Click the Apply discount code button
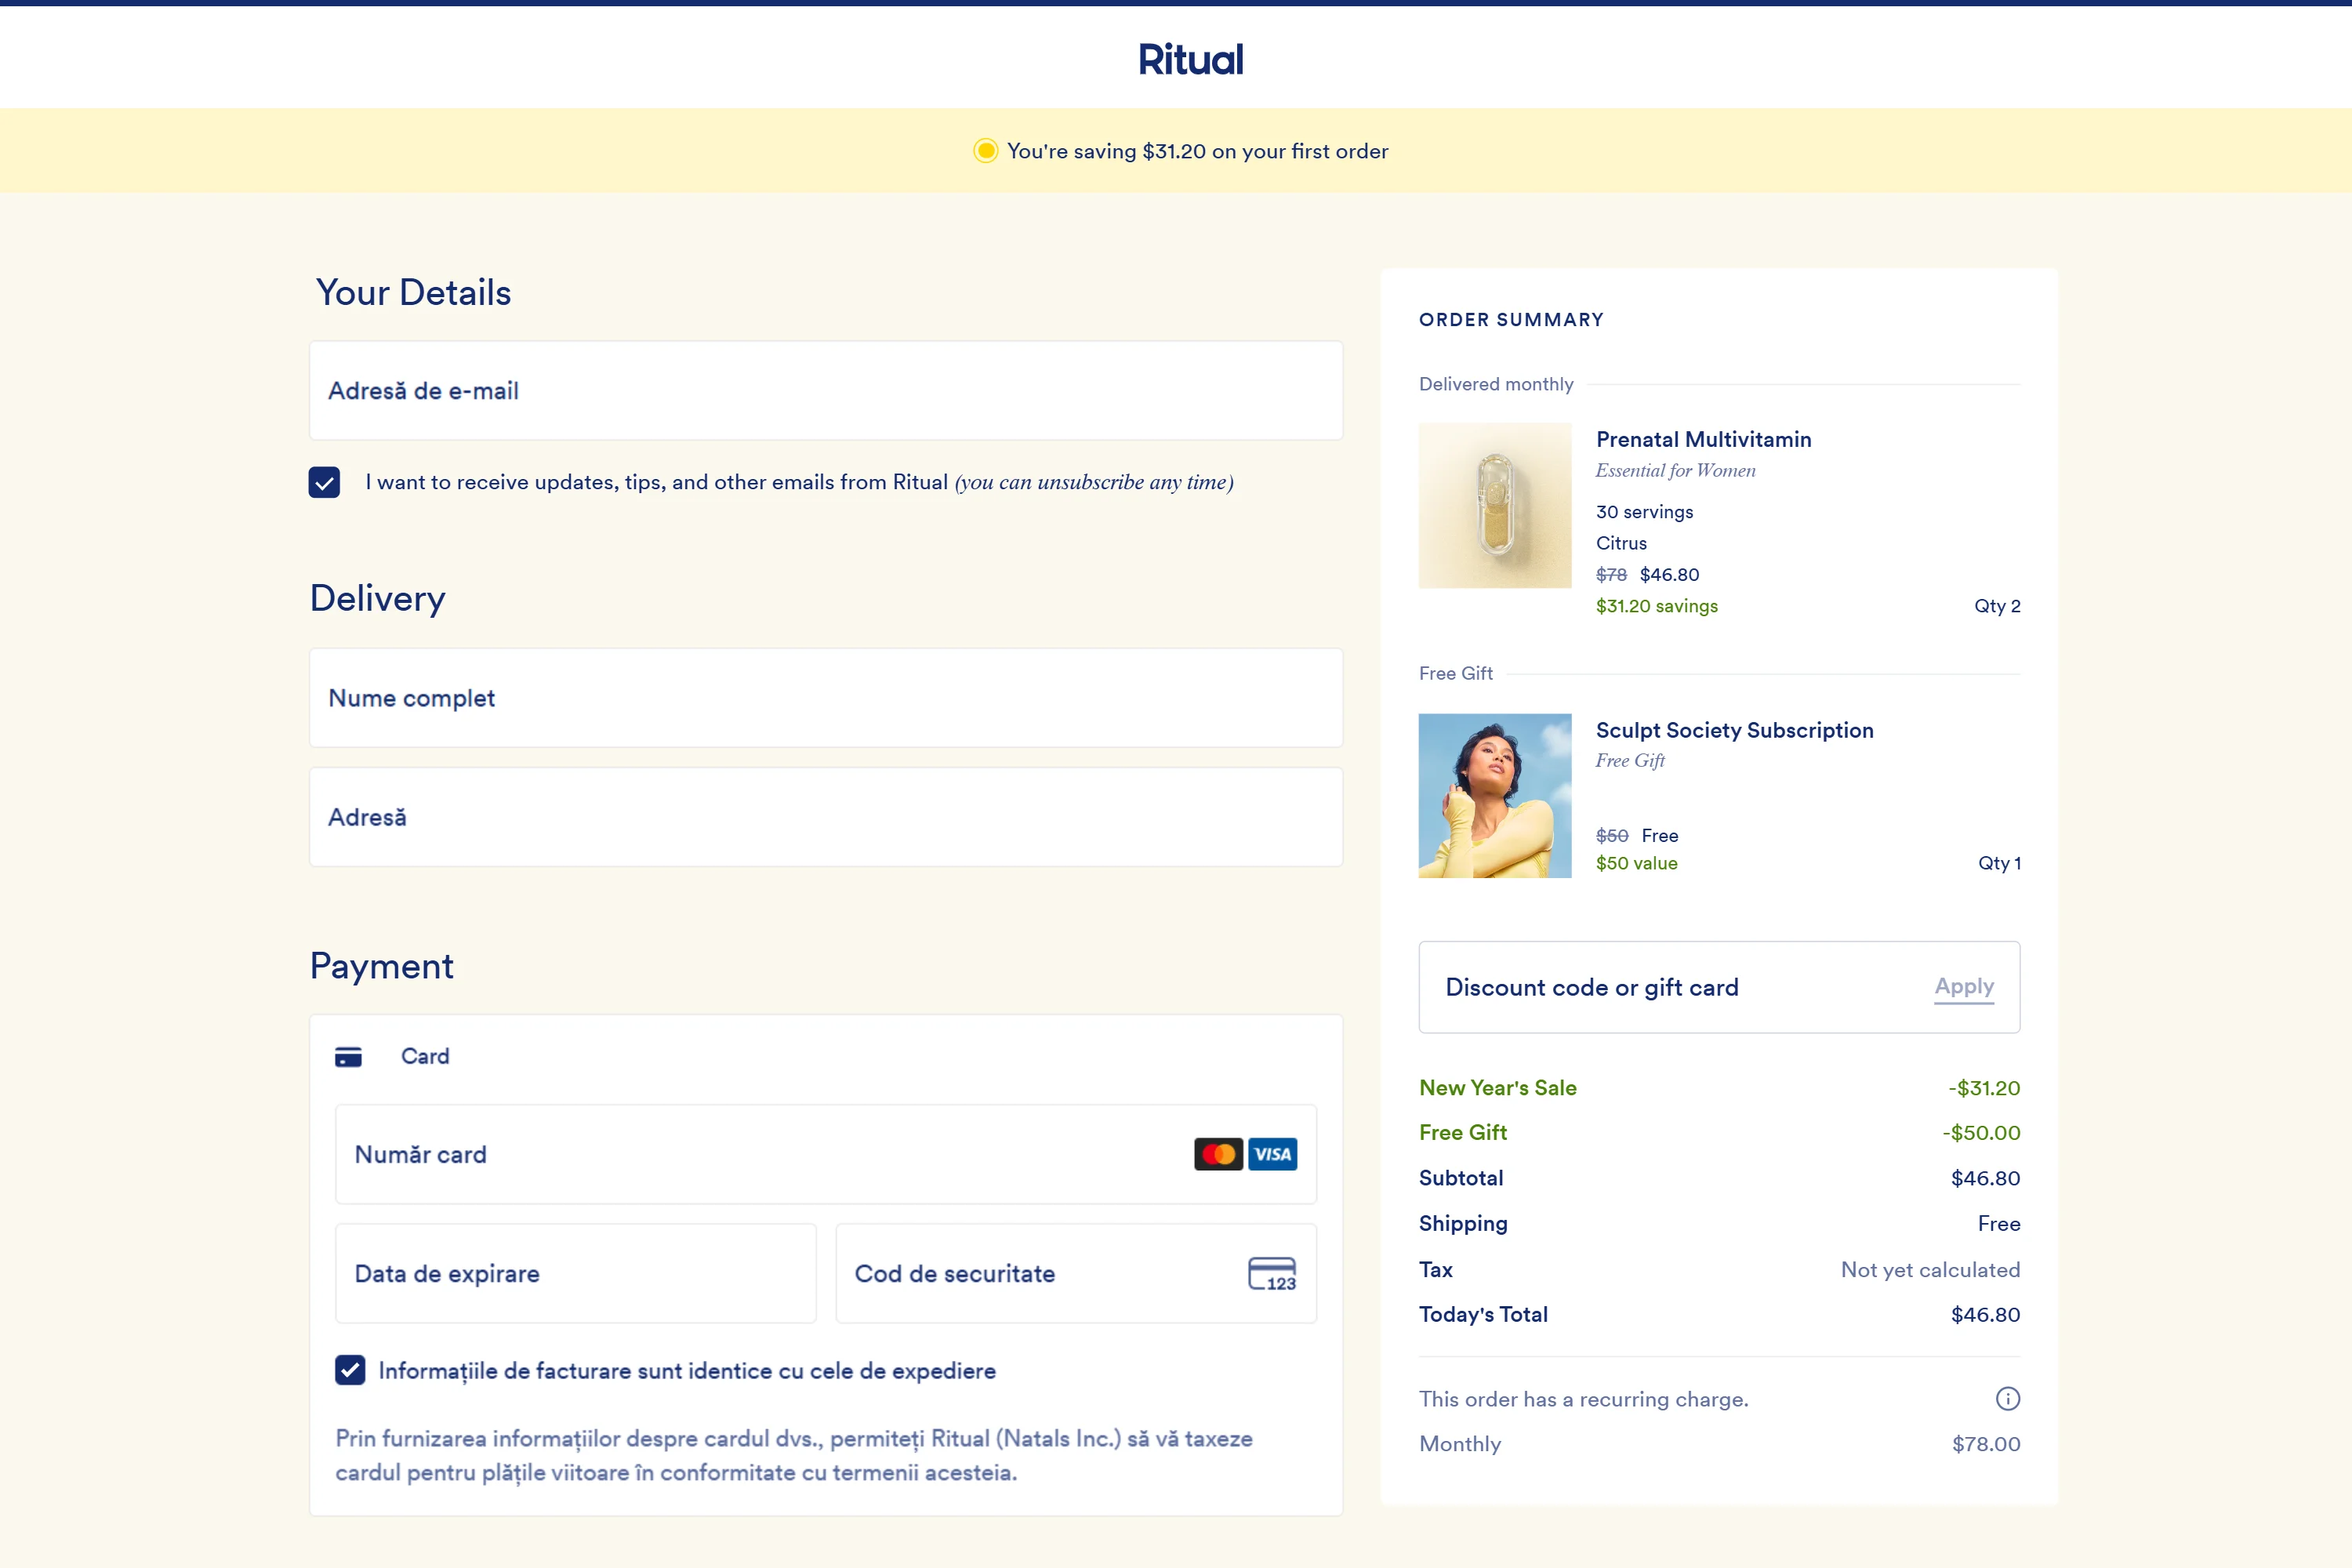 1963,987
